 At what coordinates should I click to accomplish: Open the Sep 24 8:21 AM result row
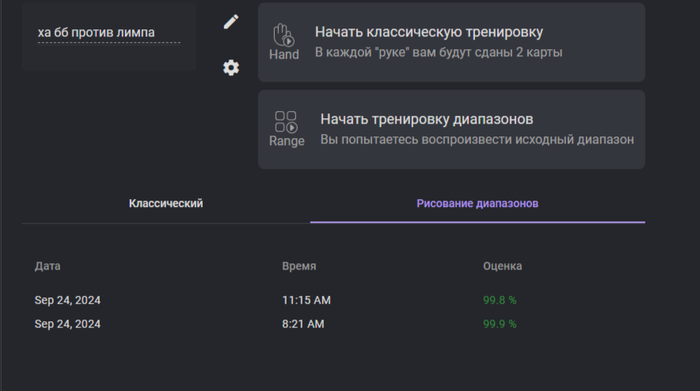[x=333, y=324]
